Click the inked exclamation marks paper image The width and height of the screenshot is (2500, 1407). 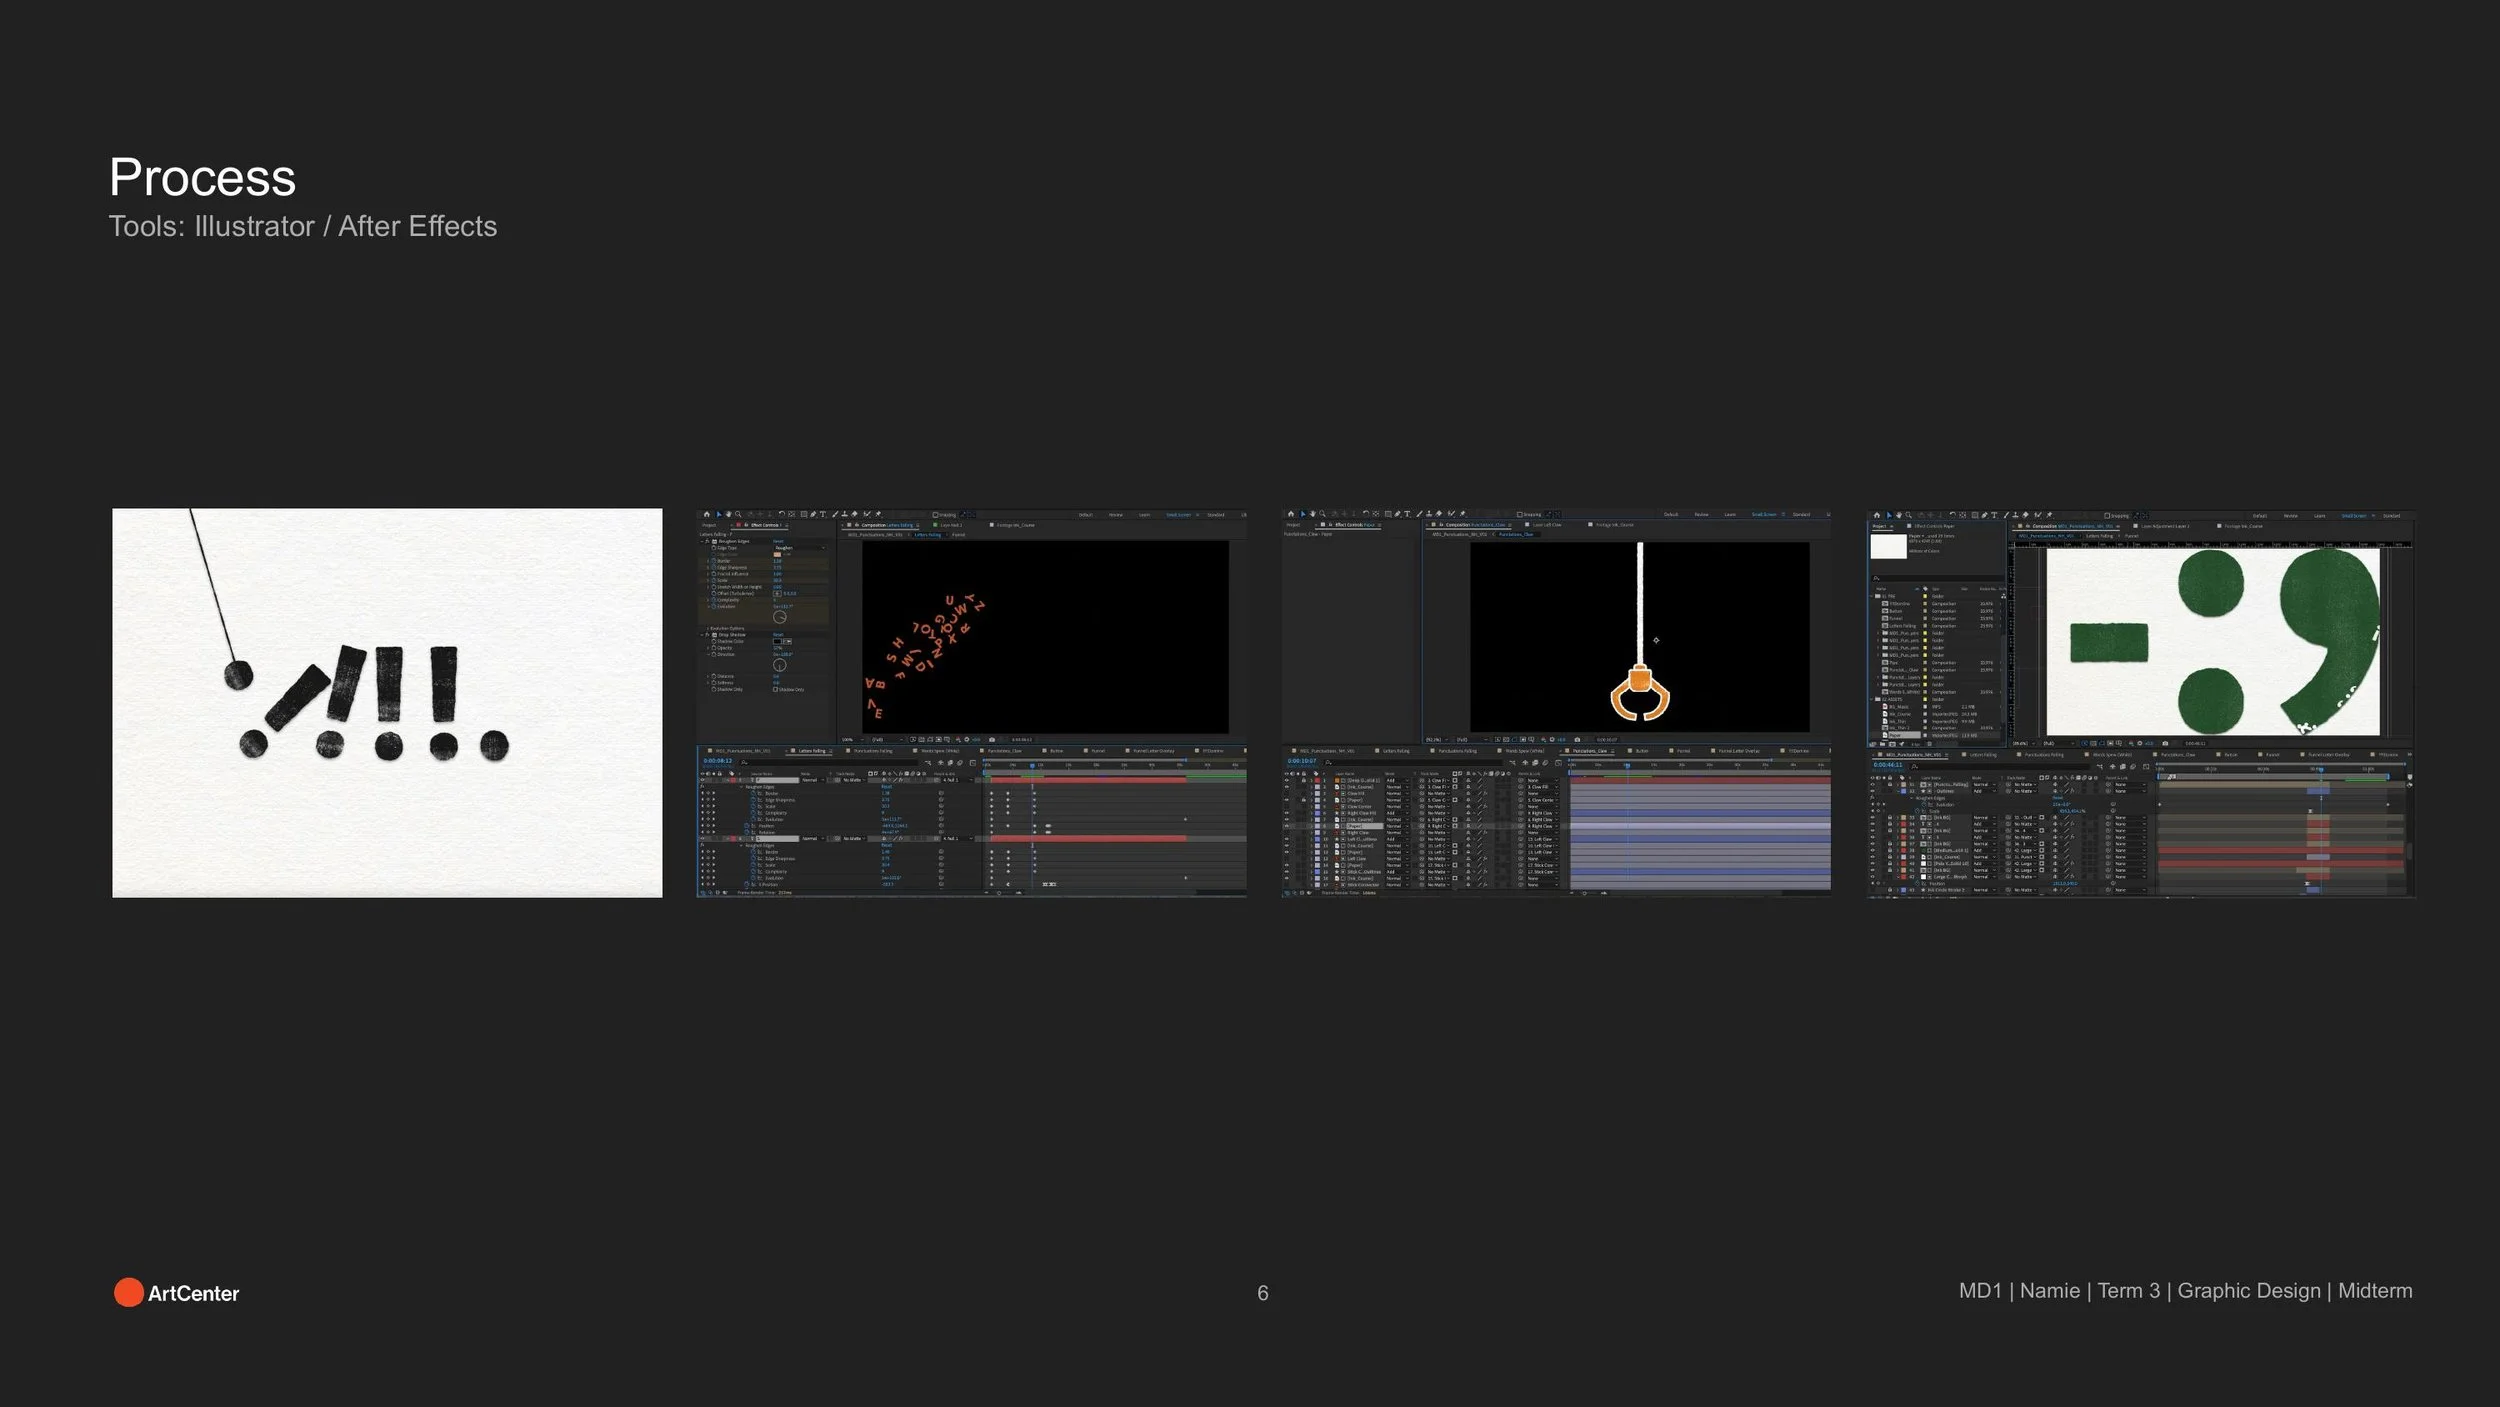point(387,702)
